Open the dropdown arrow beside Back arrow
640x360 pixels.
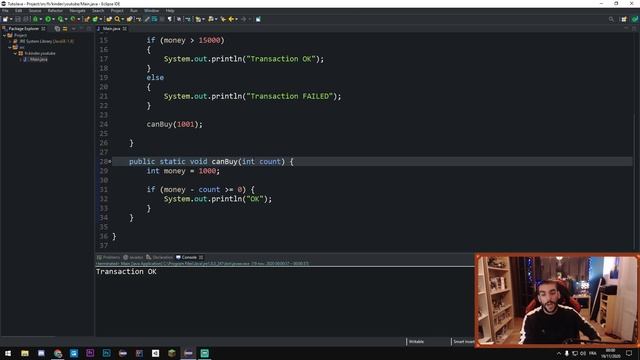[x=236, y=19]
